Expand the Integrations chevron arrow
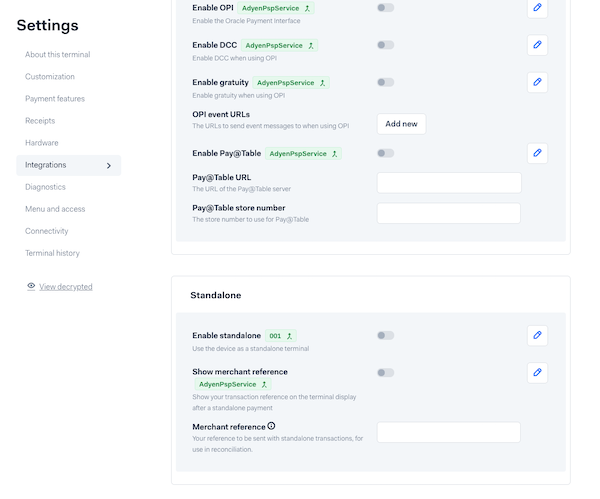 click(x=109, y=165)
